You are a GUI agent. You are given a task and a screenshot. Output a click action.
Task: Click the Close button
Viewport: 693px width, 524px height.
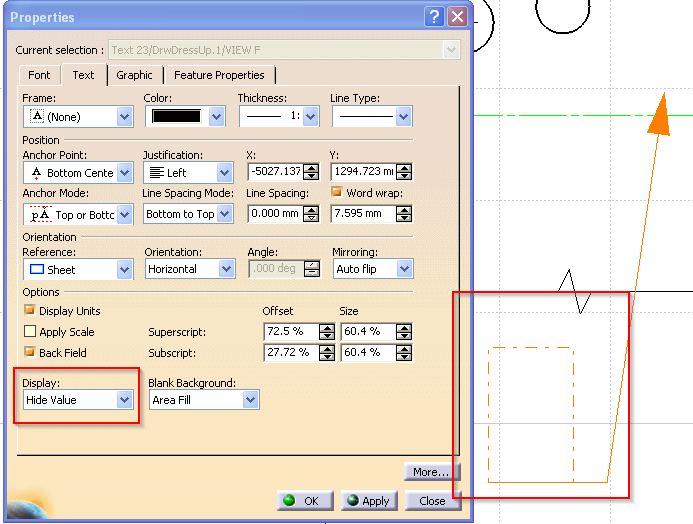coord(432,501)
